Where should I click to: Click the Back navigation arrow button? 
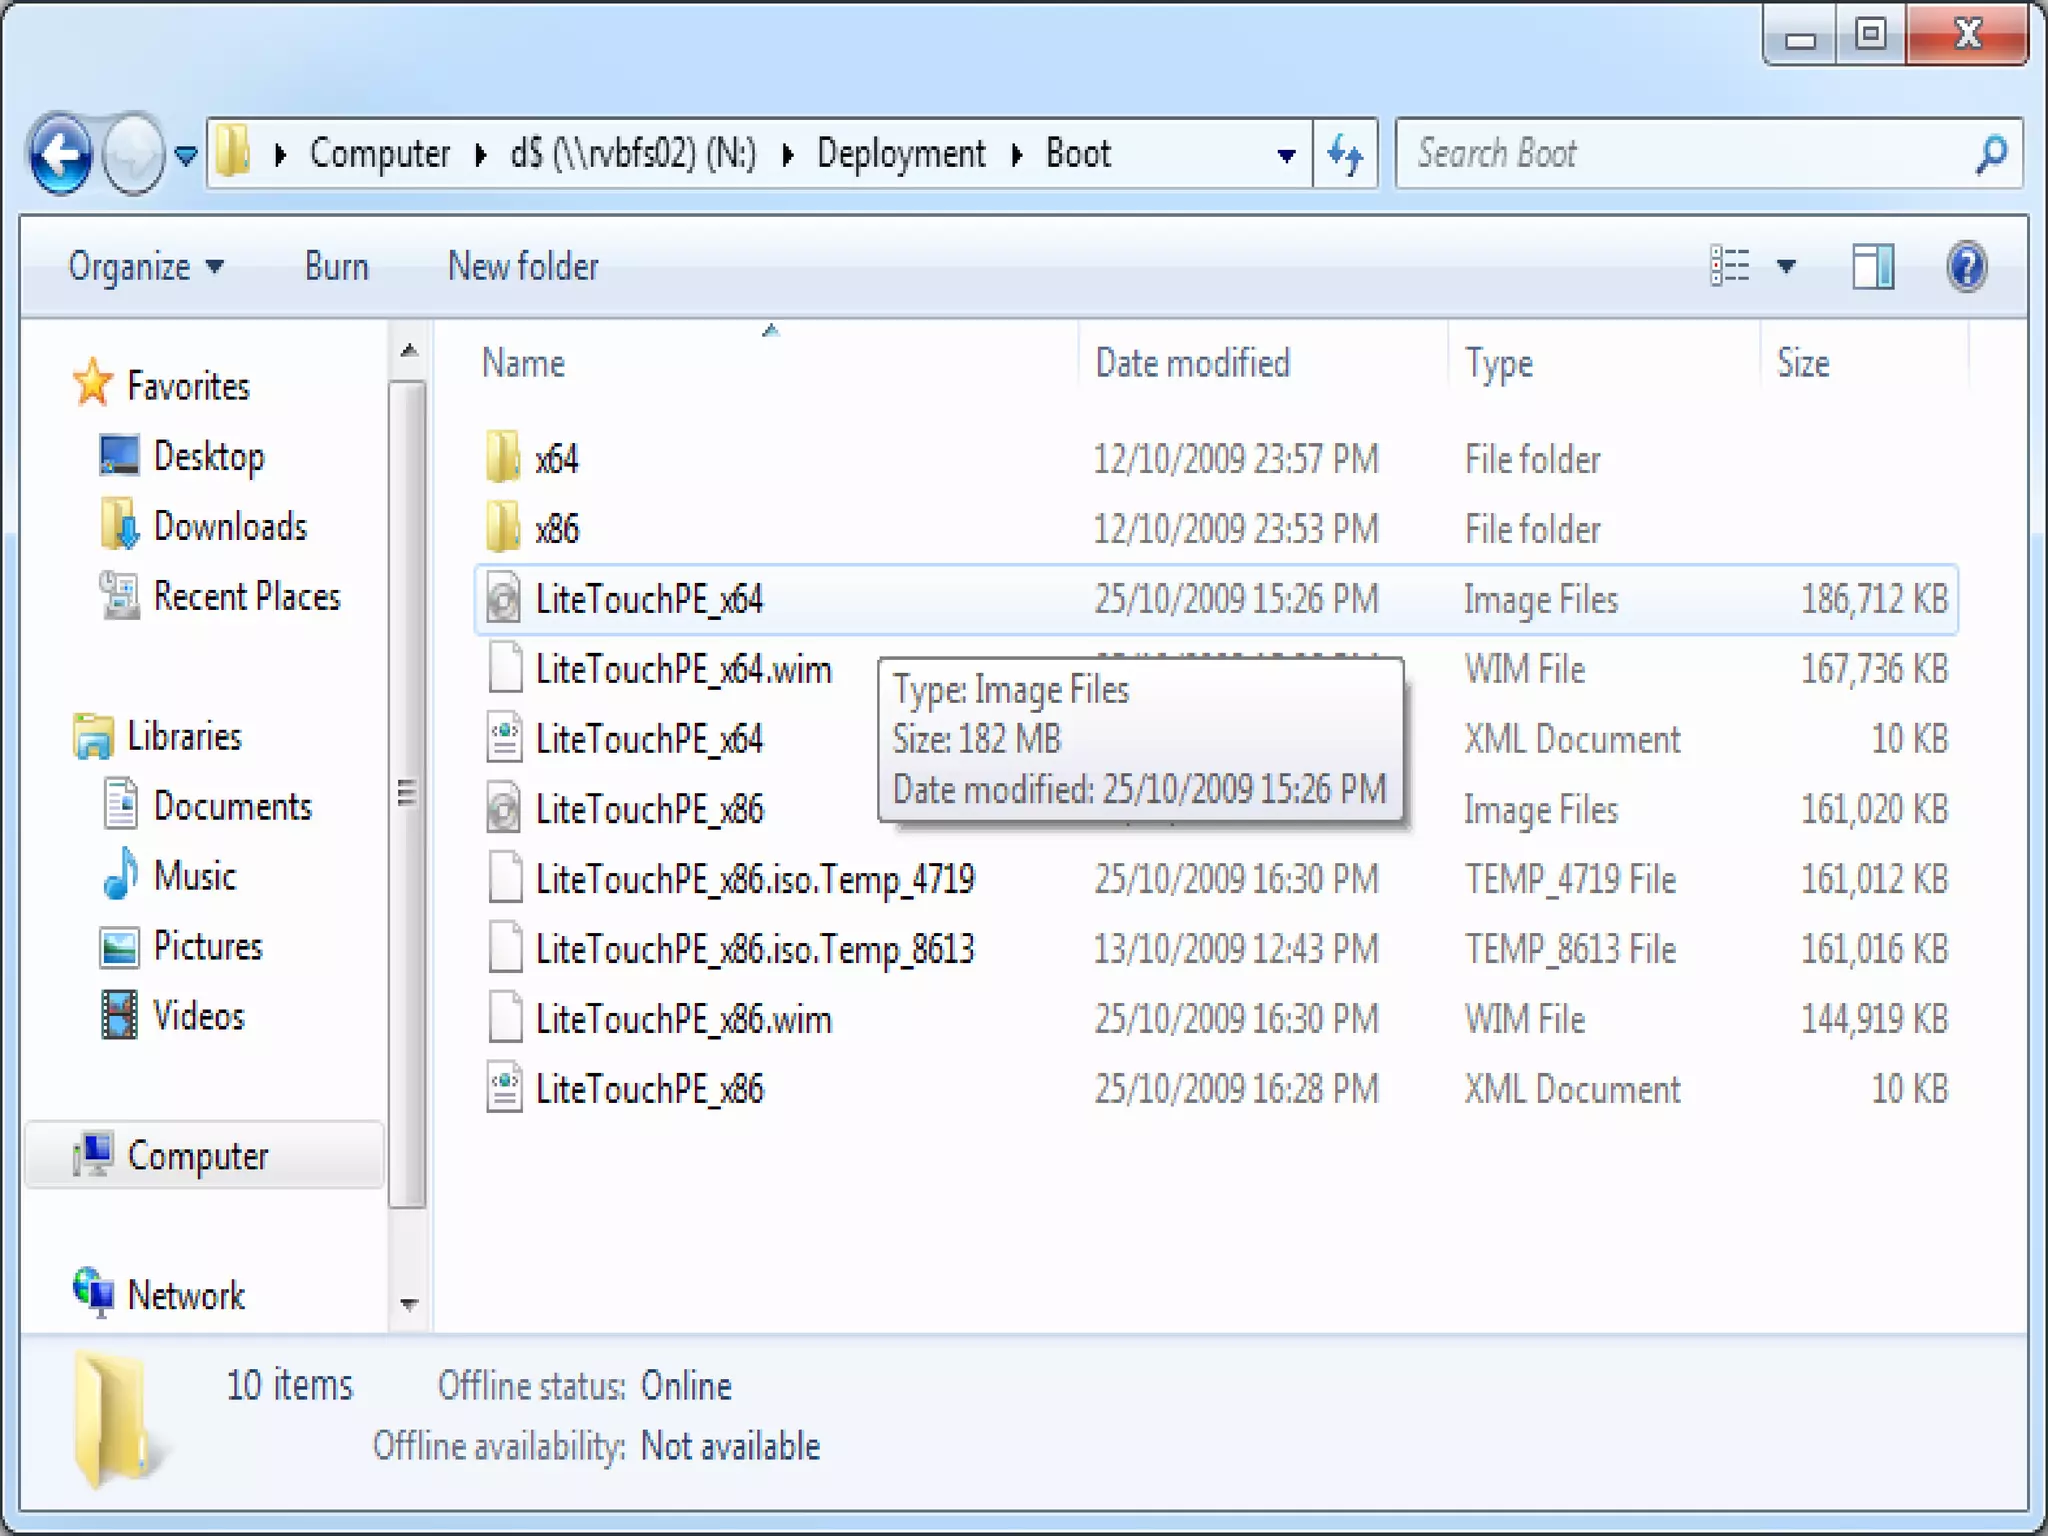62,154
